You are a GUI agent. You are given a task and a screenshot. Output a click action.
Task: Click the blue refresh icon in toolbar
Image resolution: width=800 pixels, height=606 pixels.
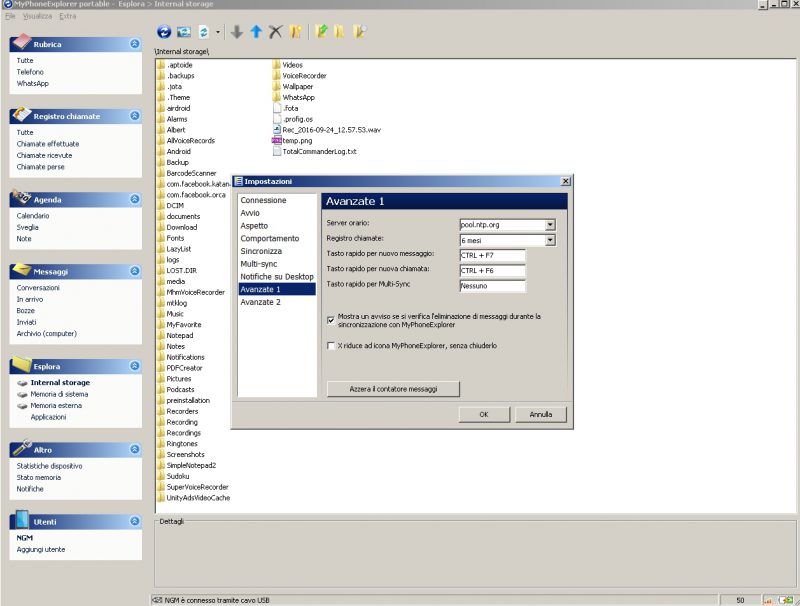pyautogui.click(x=165, y=32)
